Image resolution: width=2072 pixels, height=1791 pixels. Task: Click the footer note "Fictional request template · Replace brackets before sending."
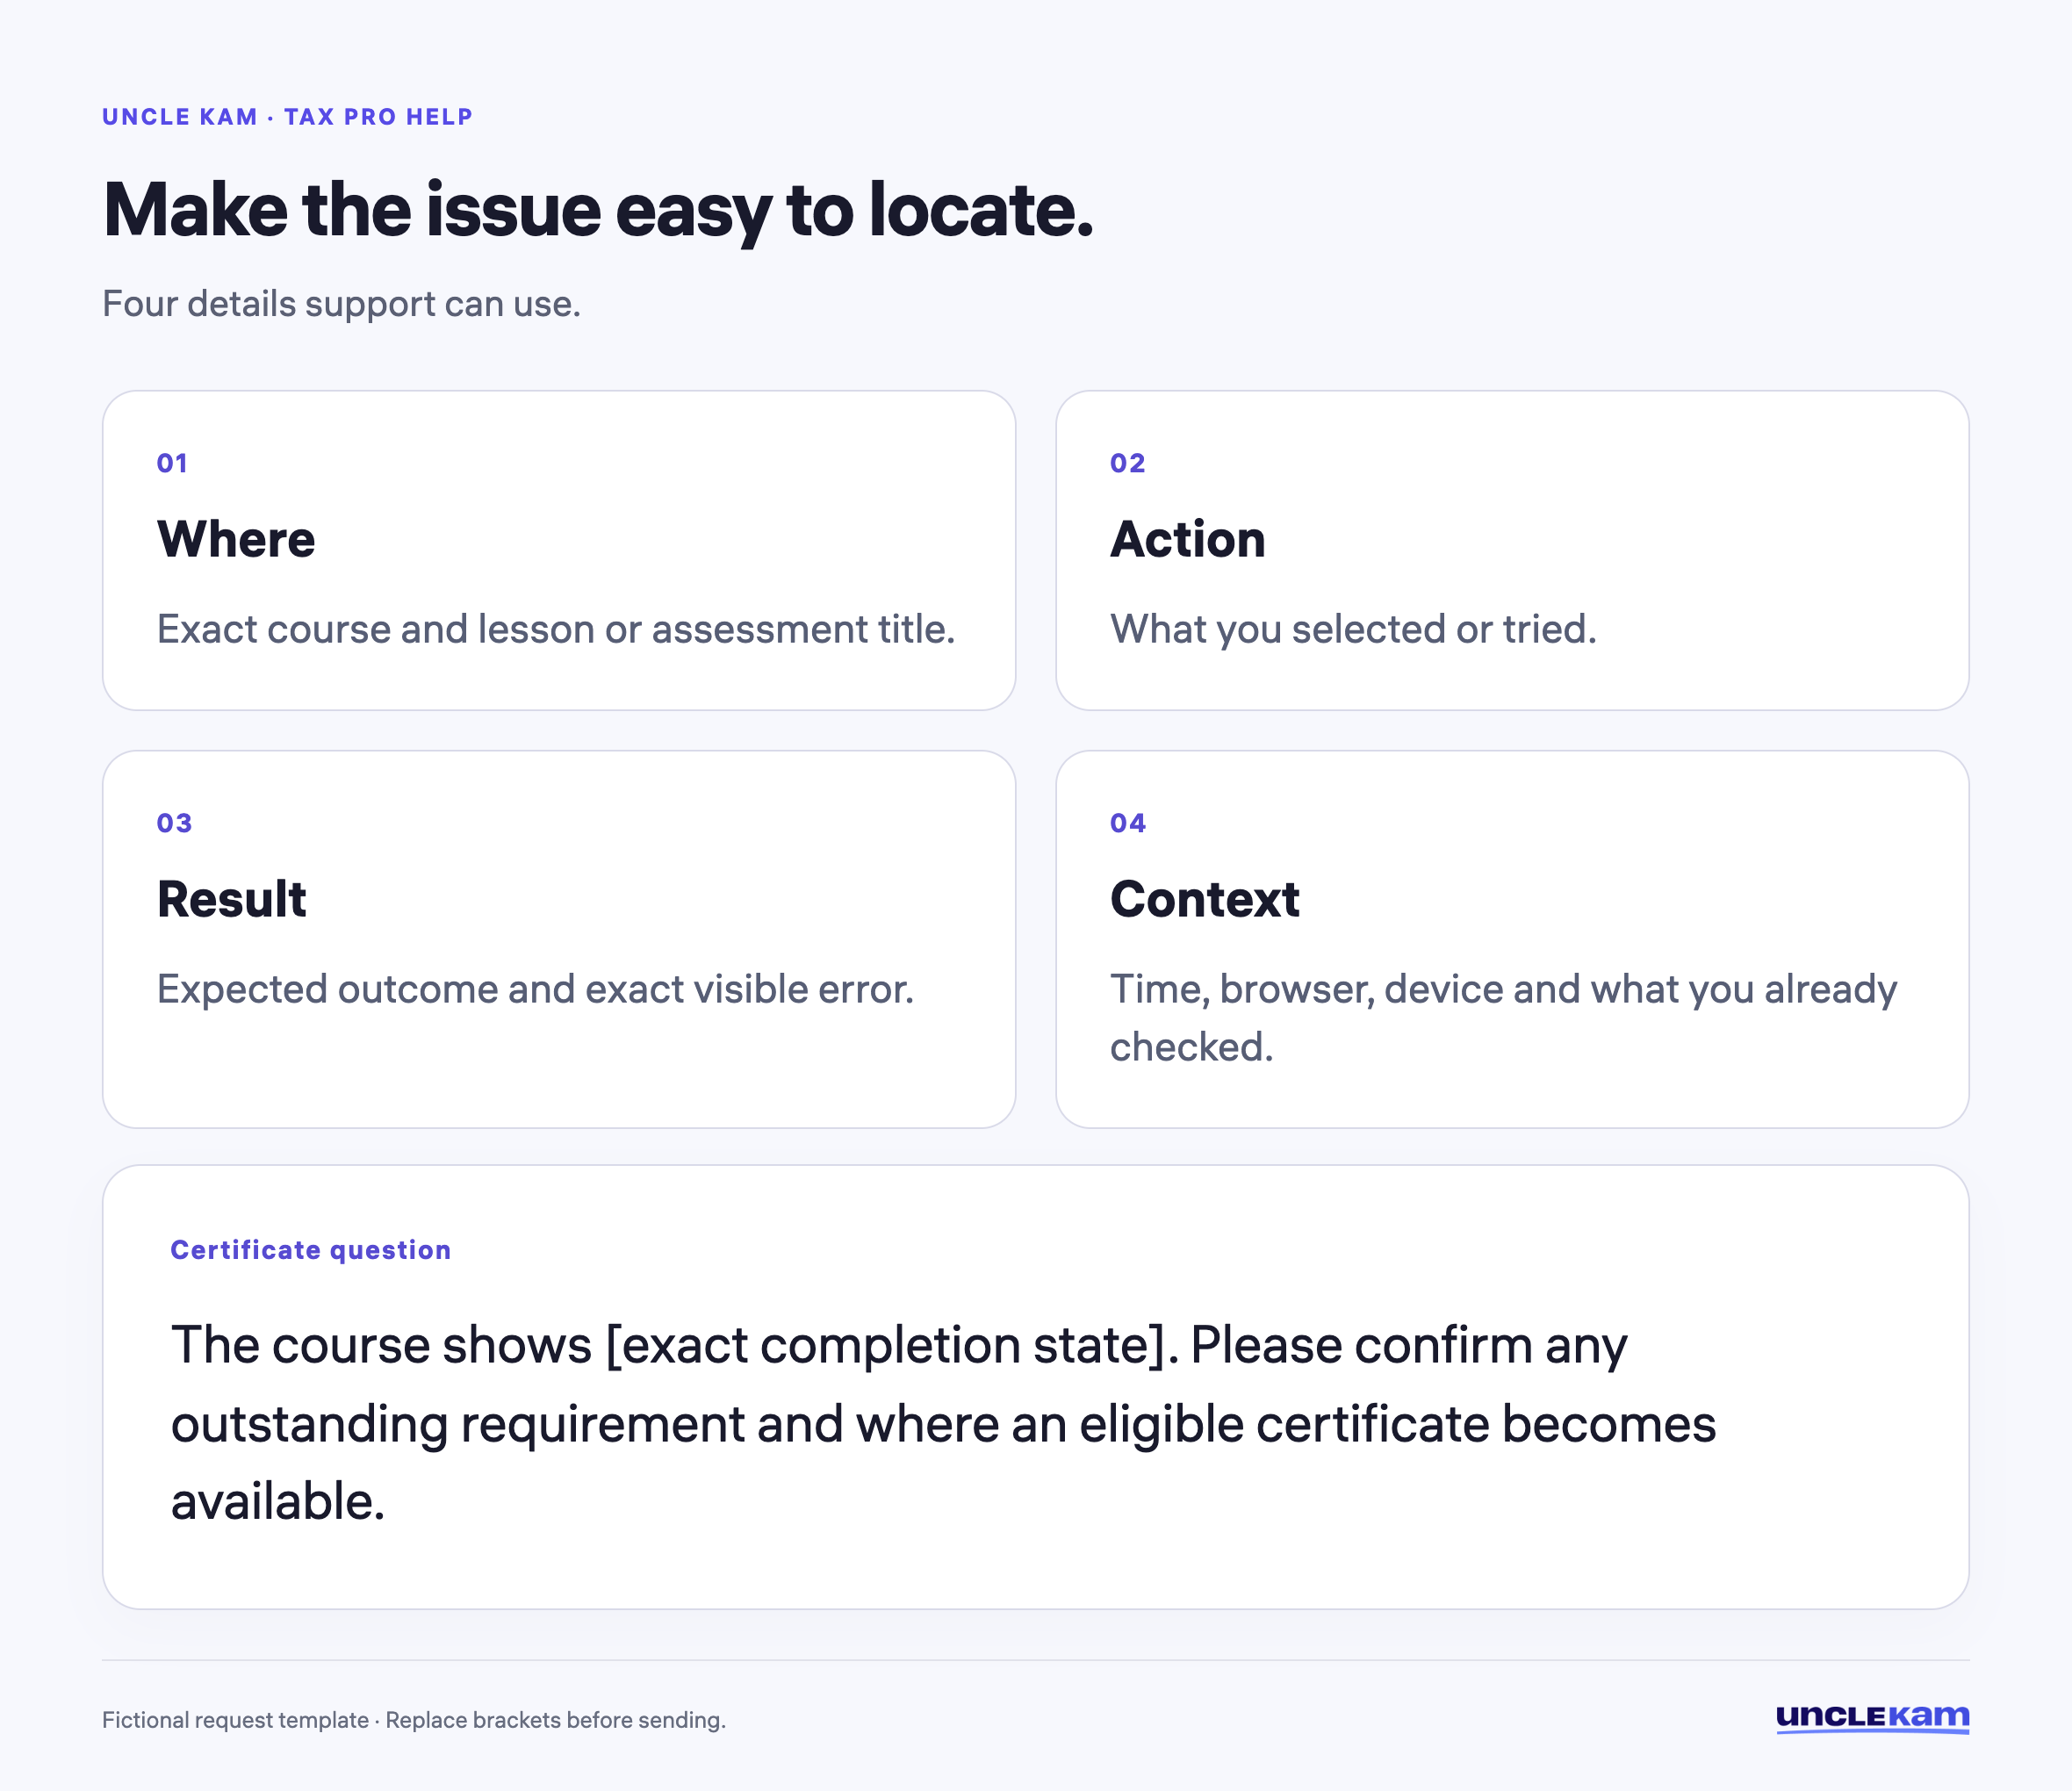pyautogui.click(x=414, y=1720)
